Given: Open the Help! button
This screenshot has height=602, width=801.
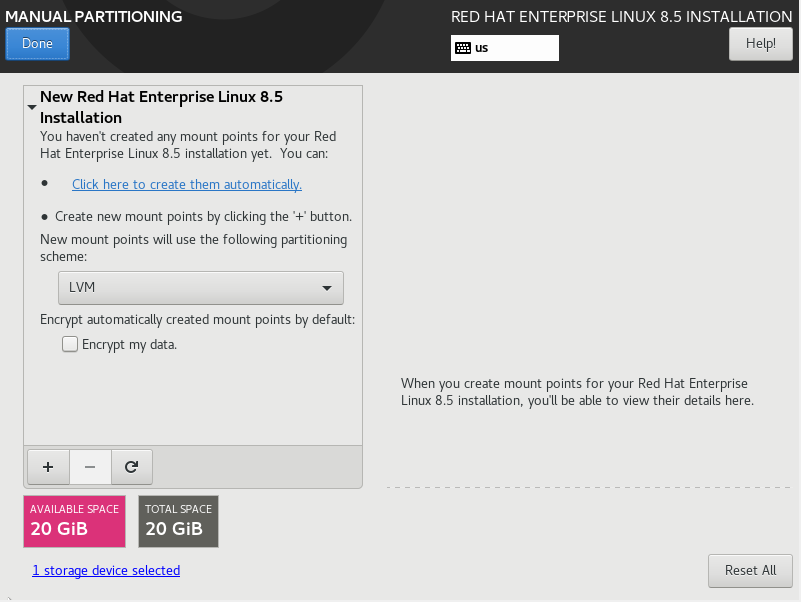Looking at the screenshot, I should coord(760,44).
